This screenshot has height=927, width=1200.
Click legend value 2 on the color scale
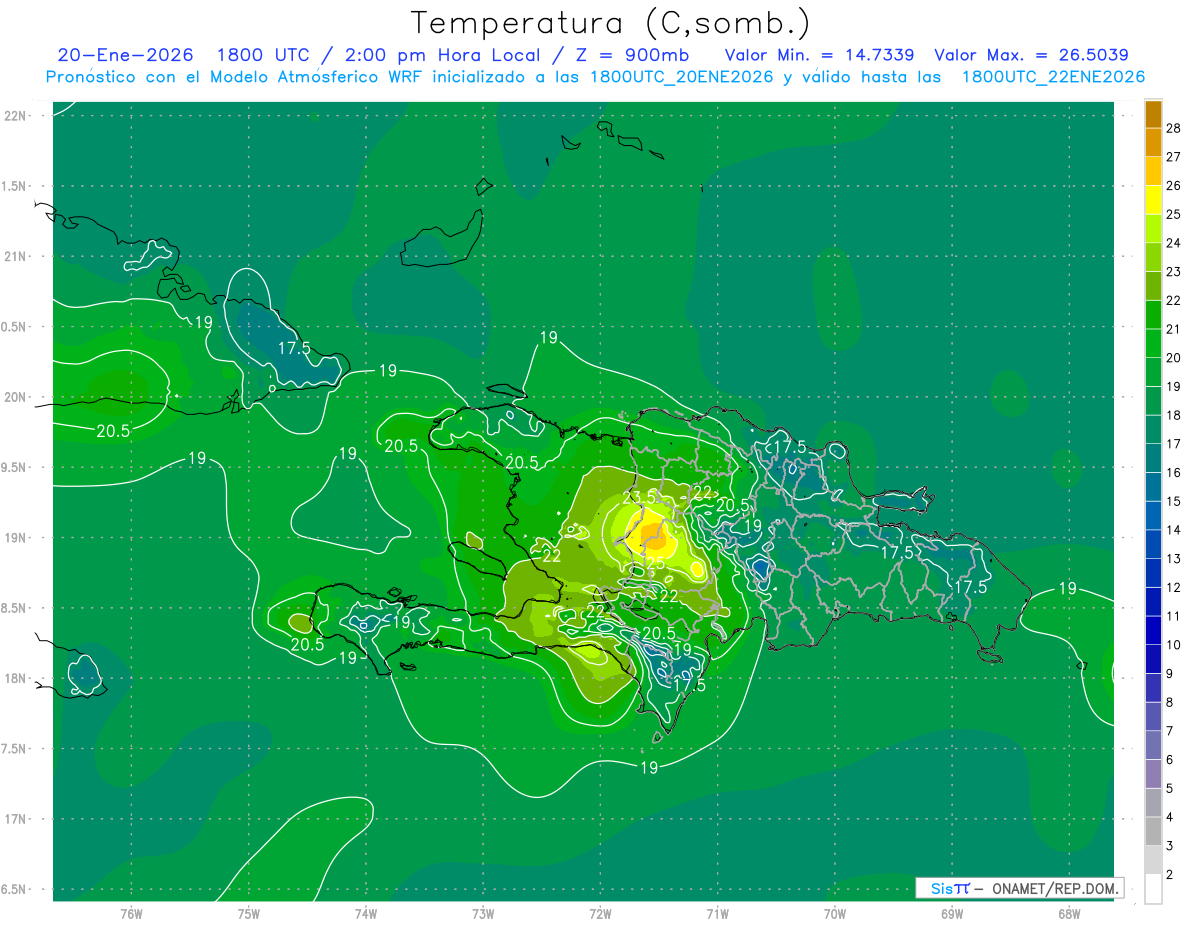click(1170, 875)
